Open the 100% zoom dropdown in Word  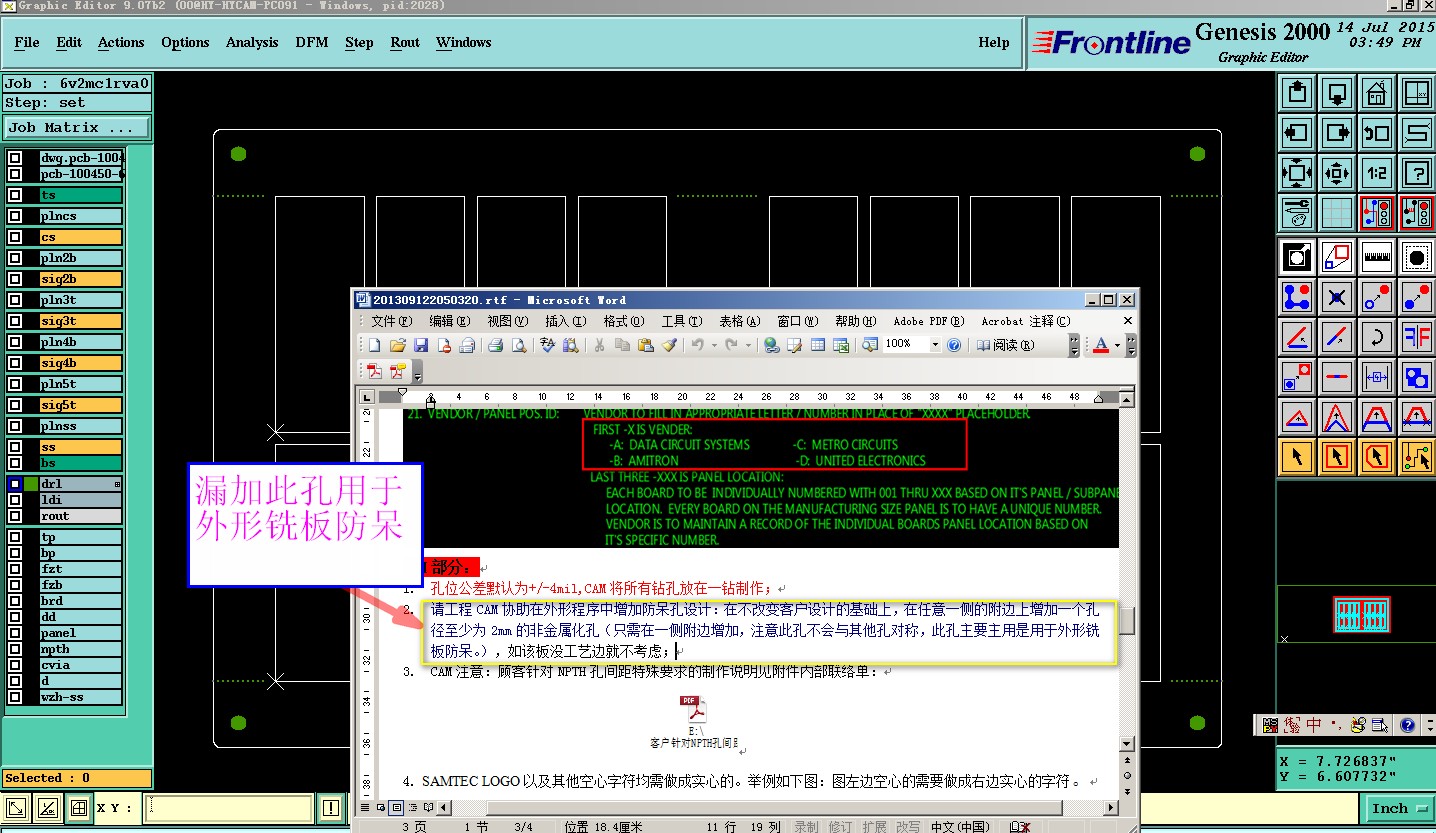pyautogui.click(x=935, y=345)
